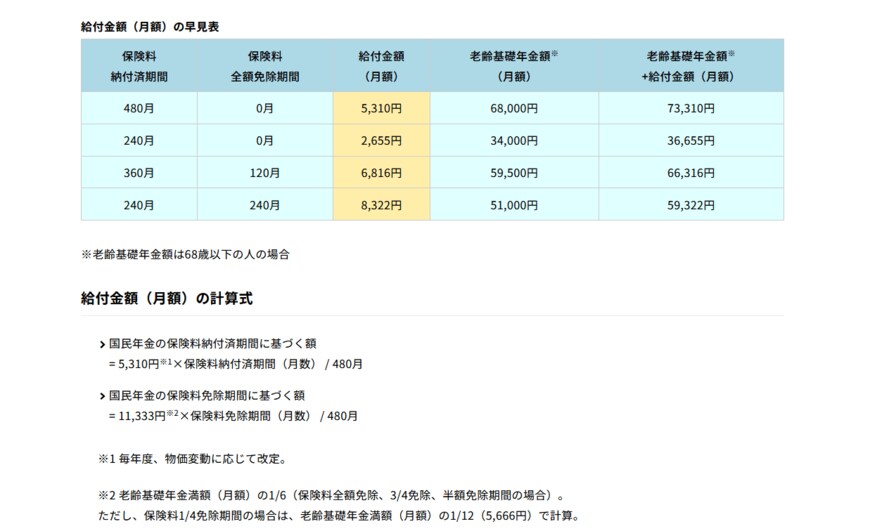Click the 360月 cell

(139, 173)
